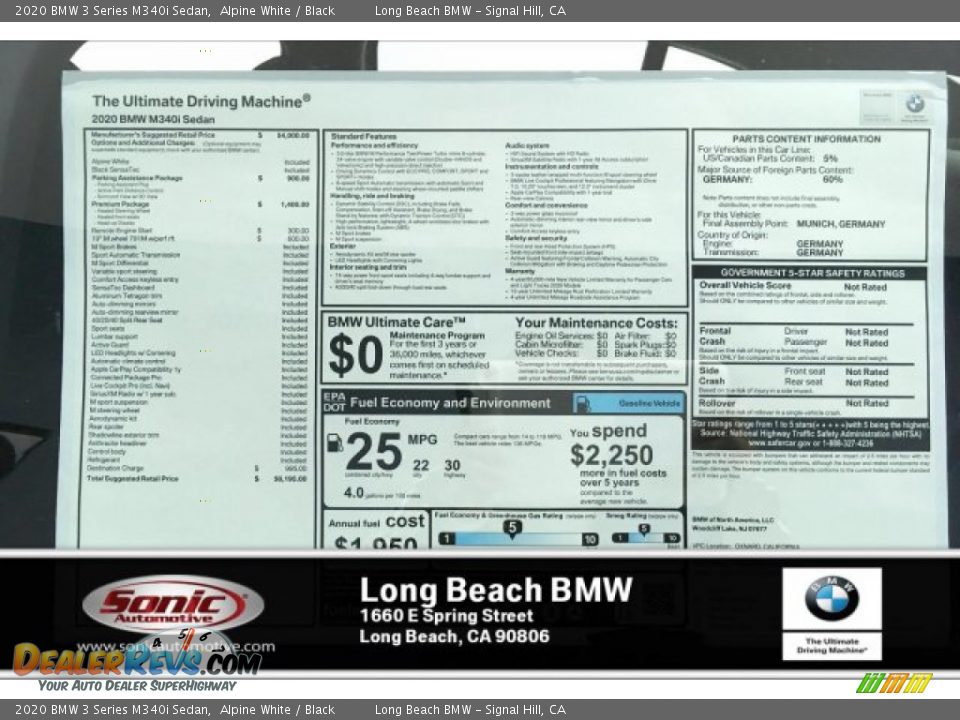This screenshot has width=960, height=720.
Task: Click the '1660 E Spring Street' address line
Action: pyautogui.click(x=446, y=615)
